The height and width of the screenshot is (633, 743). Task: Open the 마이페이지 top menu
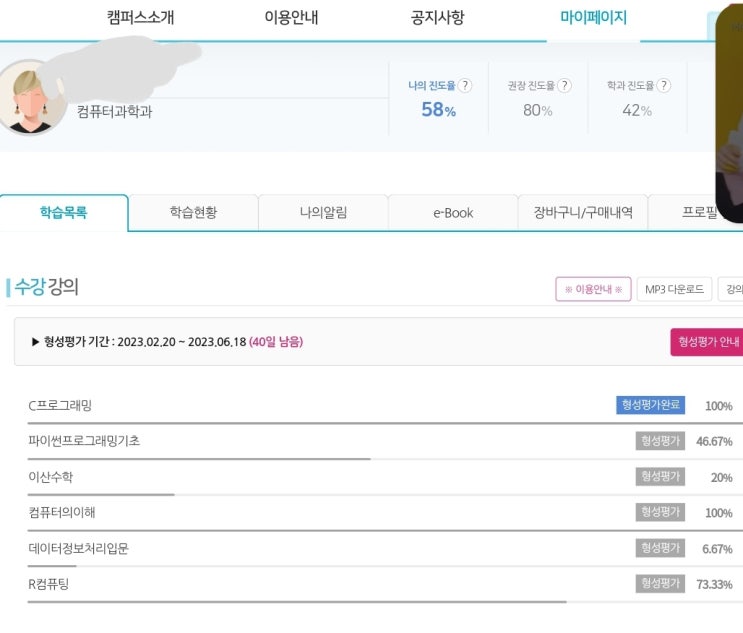point(593,18)
